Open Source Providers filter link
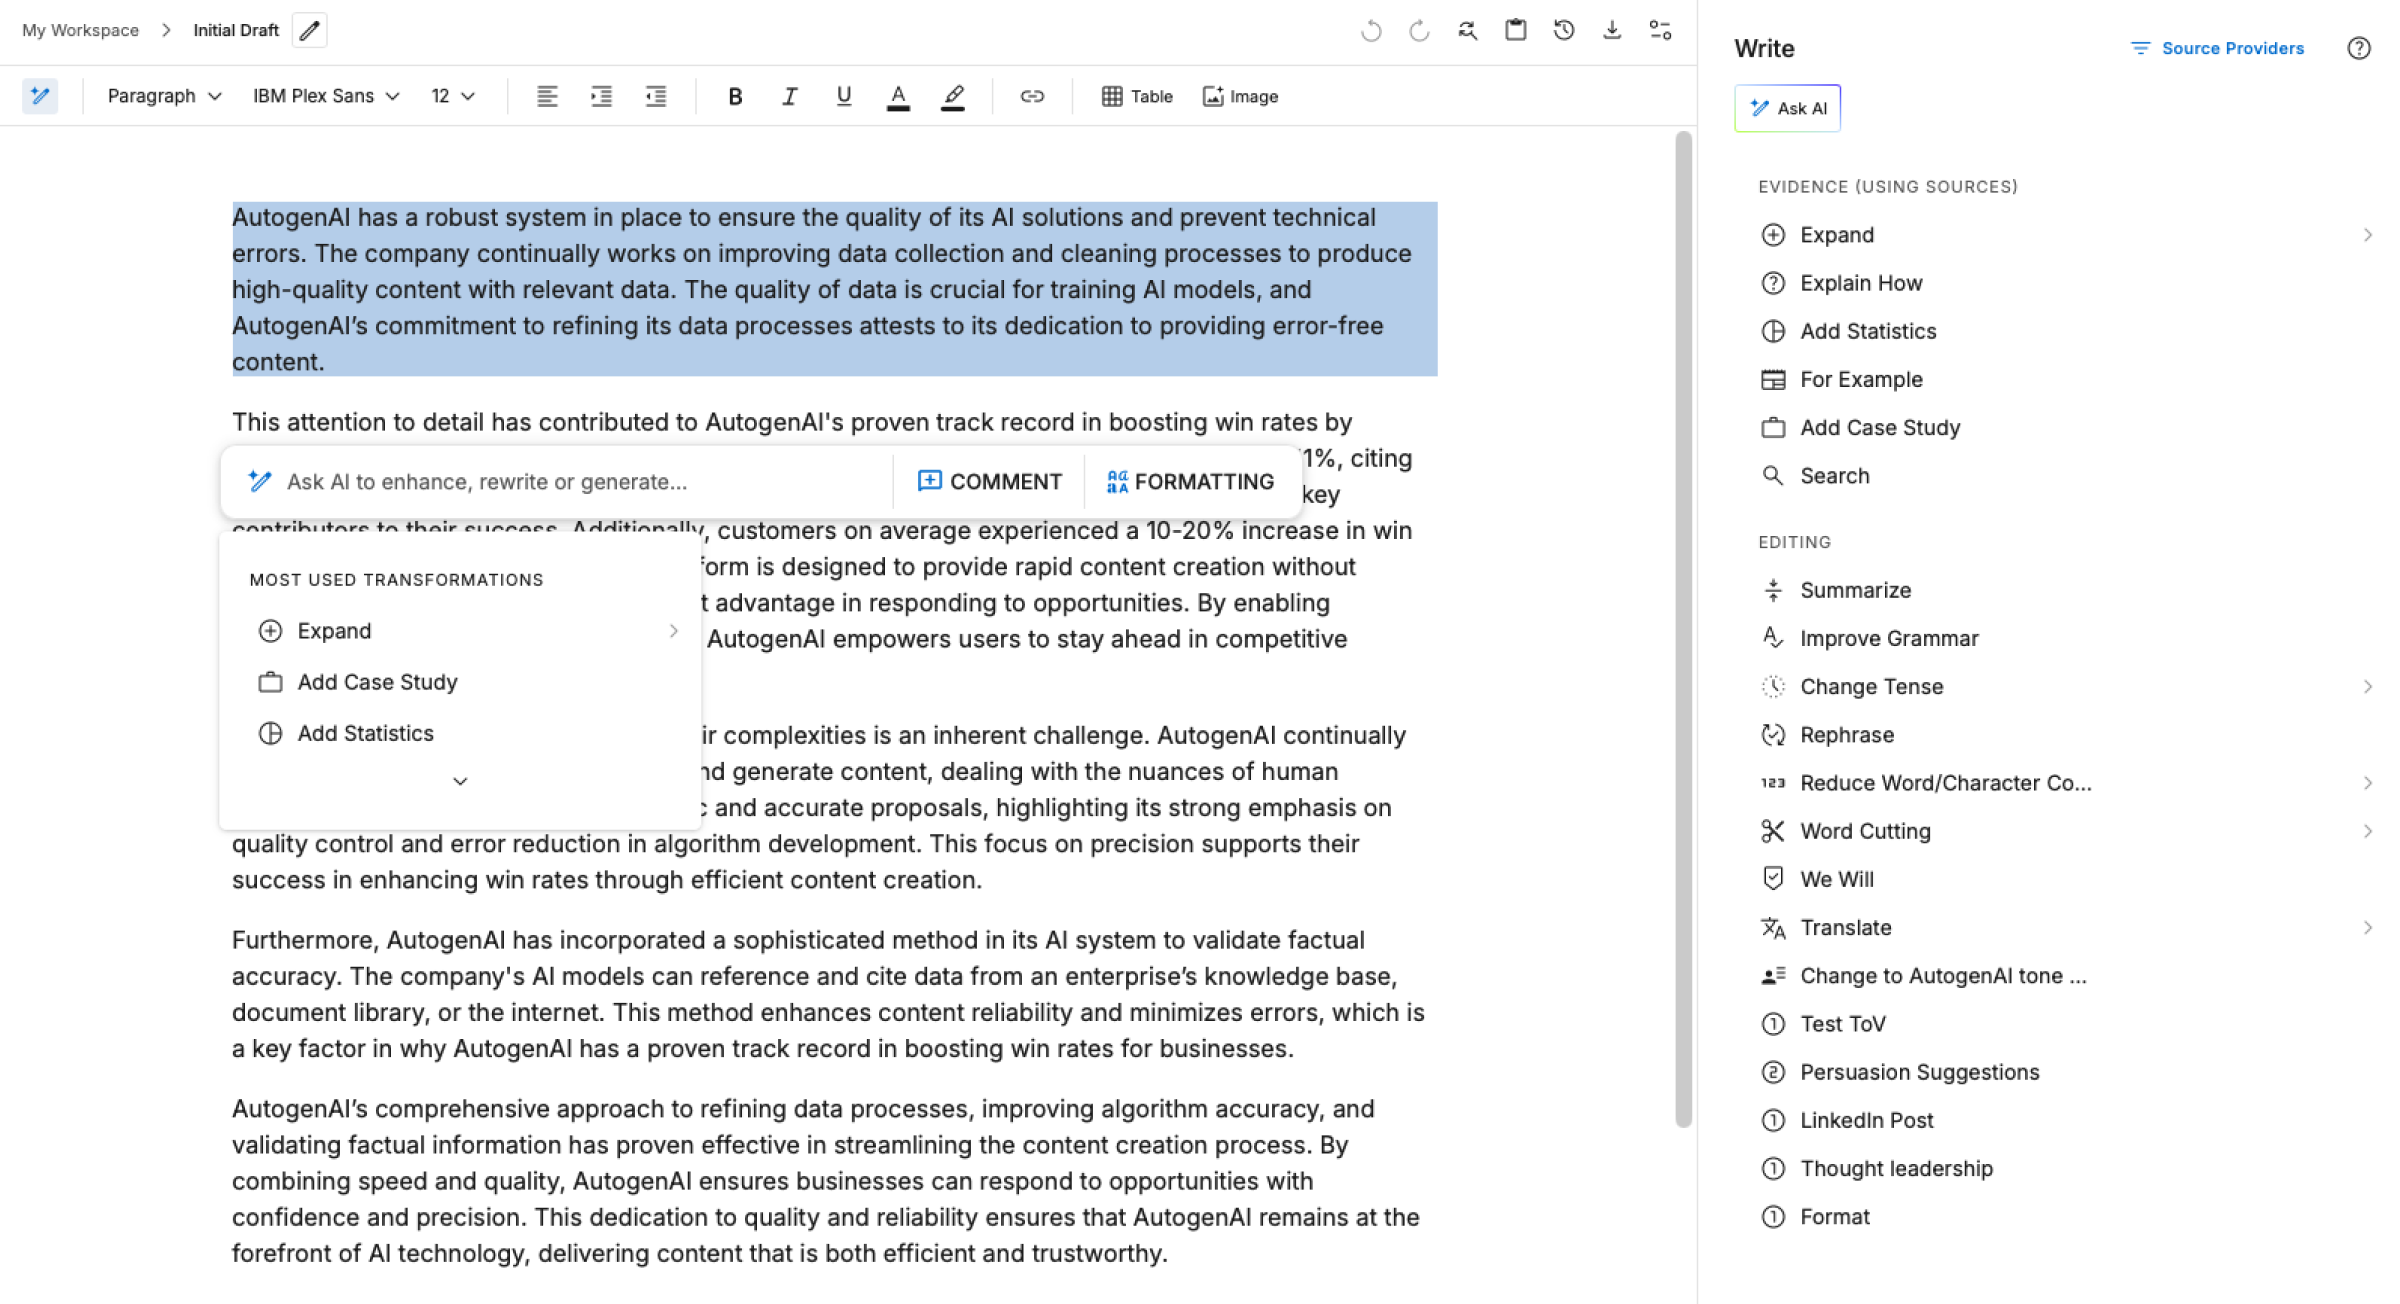 (2217, 48)
